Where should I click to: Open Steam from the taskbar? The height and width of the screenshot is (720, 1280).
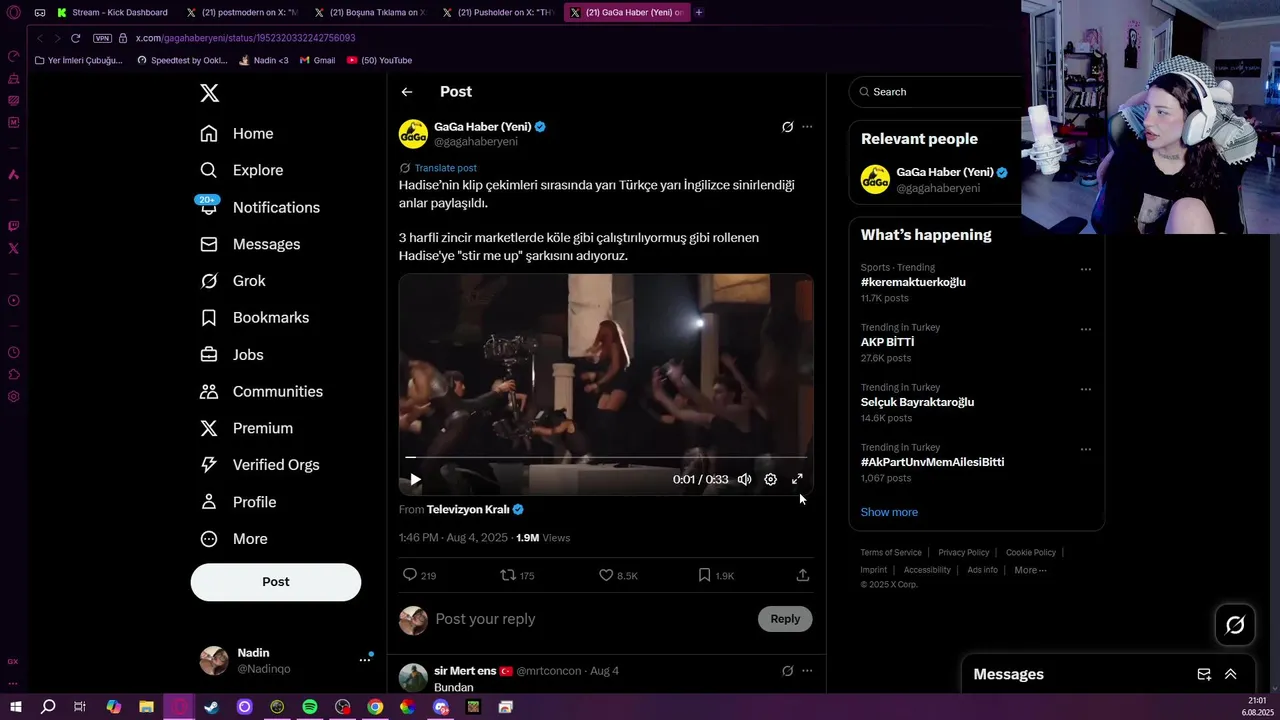coord(212,707)
